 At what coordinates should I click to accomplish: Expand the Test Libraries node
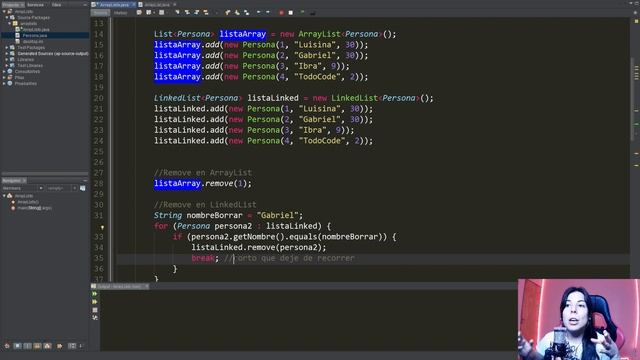(x=7, y=65)
